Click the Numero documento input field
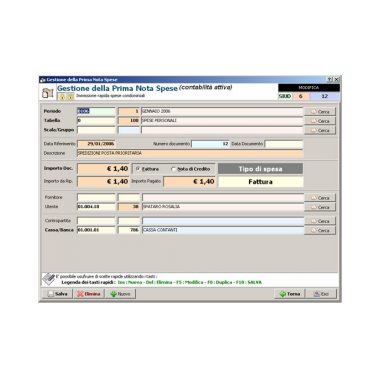The image size is (380, 380). pos(210,144)
